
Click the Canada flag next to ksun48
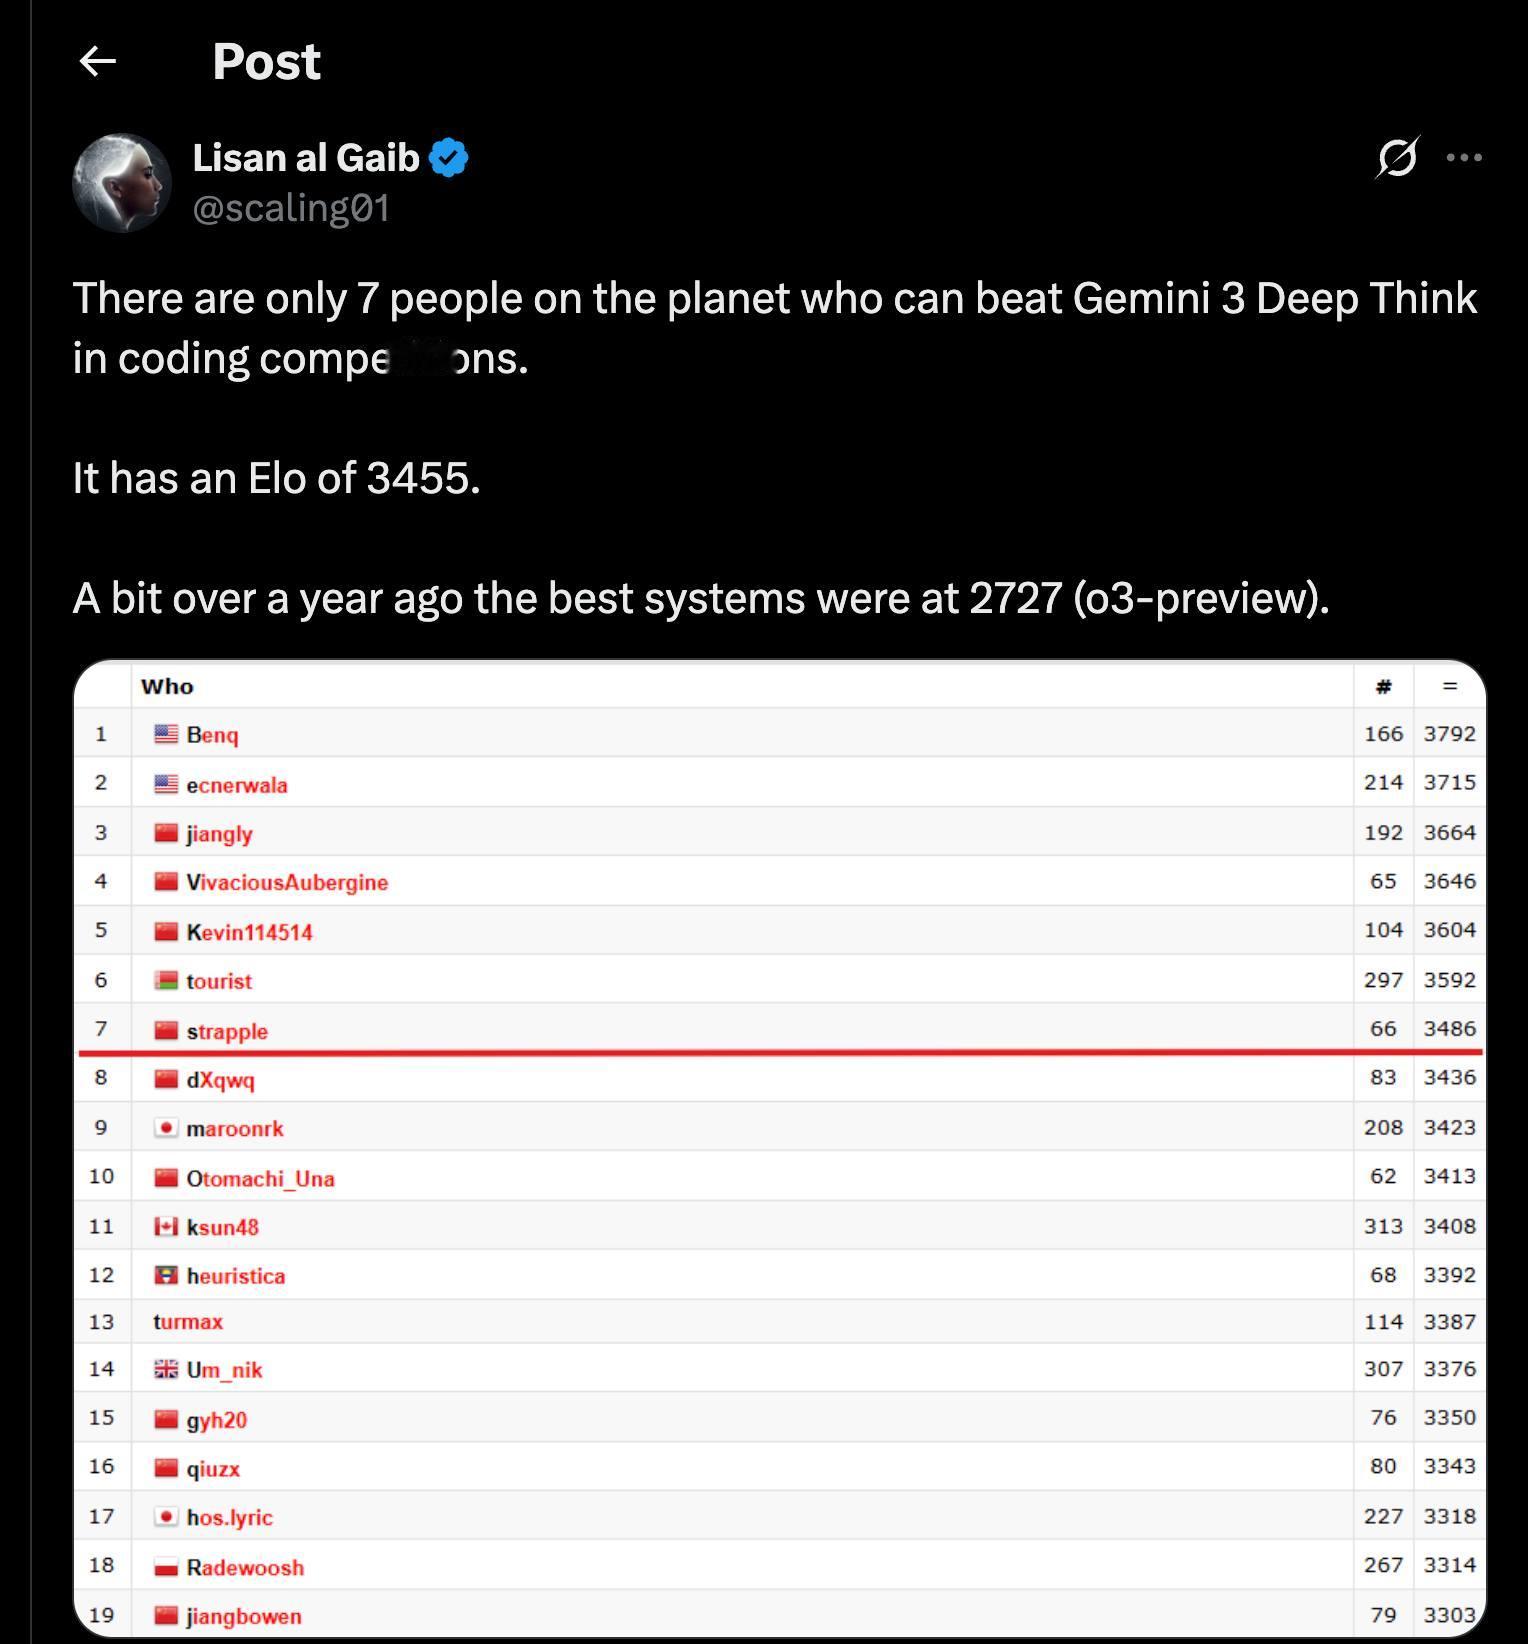167,1224
